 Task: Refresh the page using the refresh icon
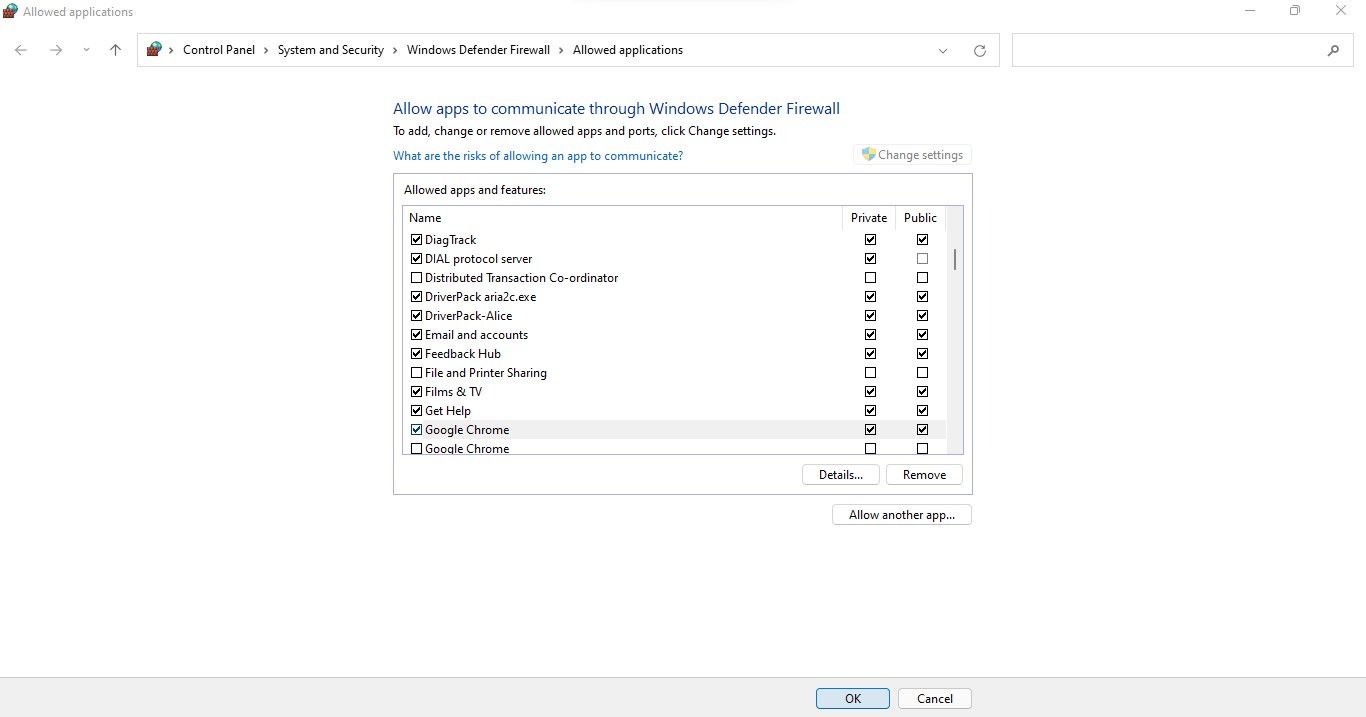click(x=979, y=50)
